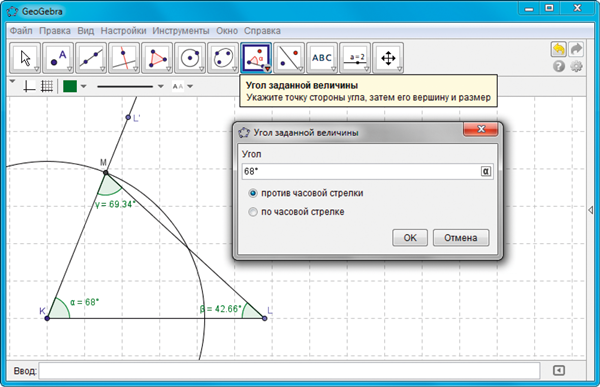This screenshot has height=387, width=600.
Task: Maximize the GeoGebra window
Action: point(549,8)
